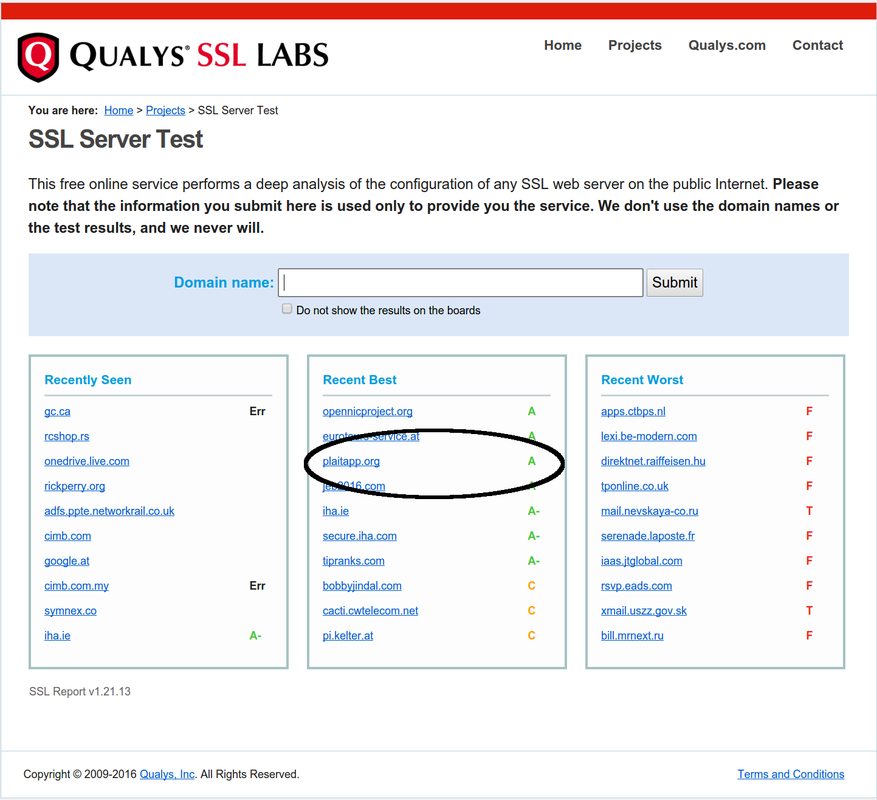The width and height of the screenshot is (877, 800).
Task: Open the xmail.uszz.gov.sk link
Action: tap(644, 610)
